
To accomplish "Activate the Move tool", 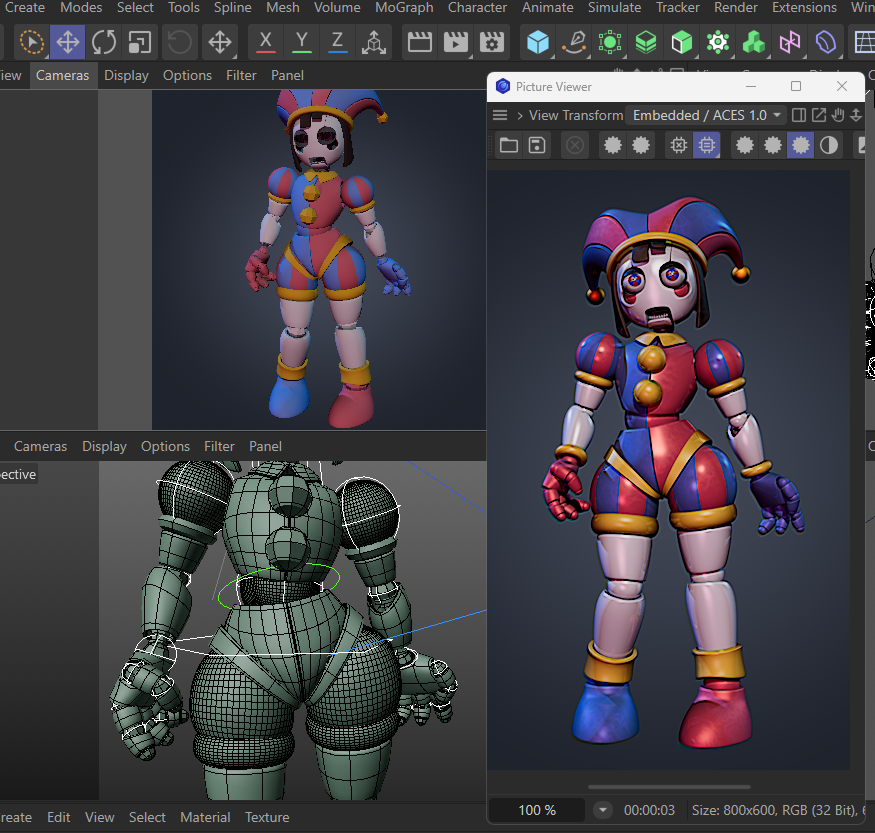I will 68,42.
